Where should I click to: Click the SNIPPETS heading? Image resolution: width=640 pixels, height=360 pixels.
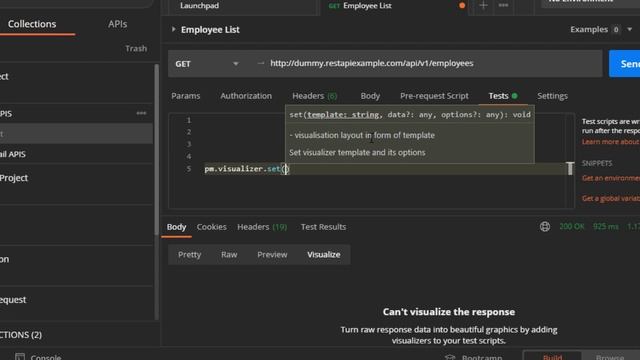[x=597, y=163]
